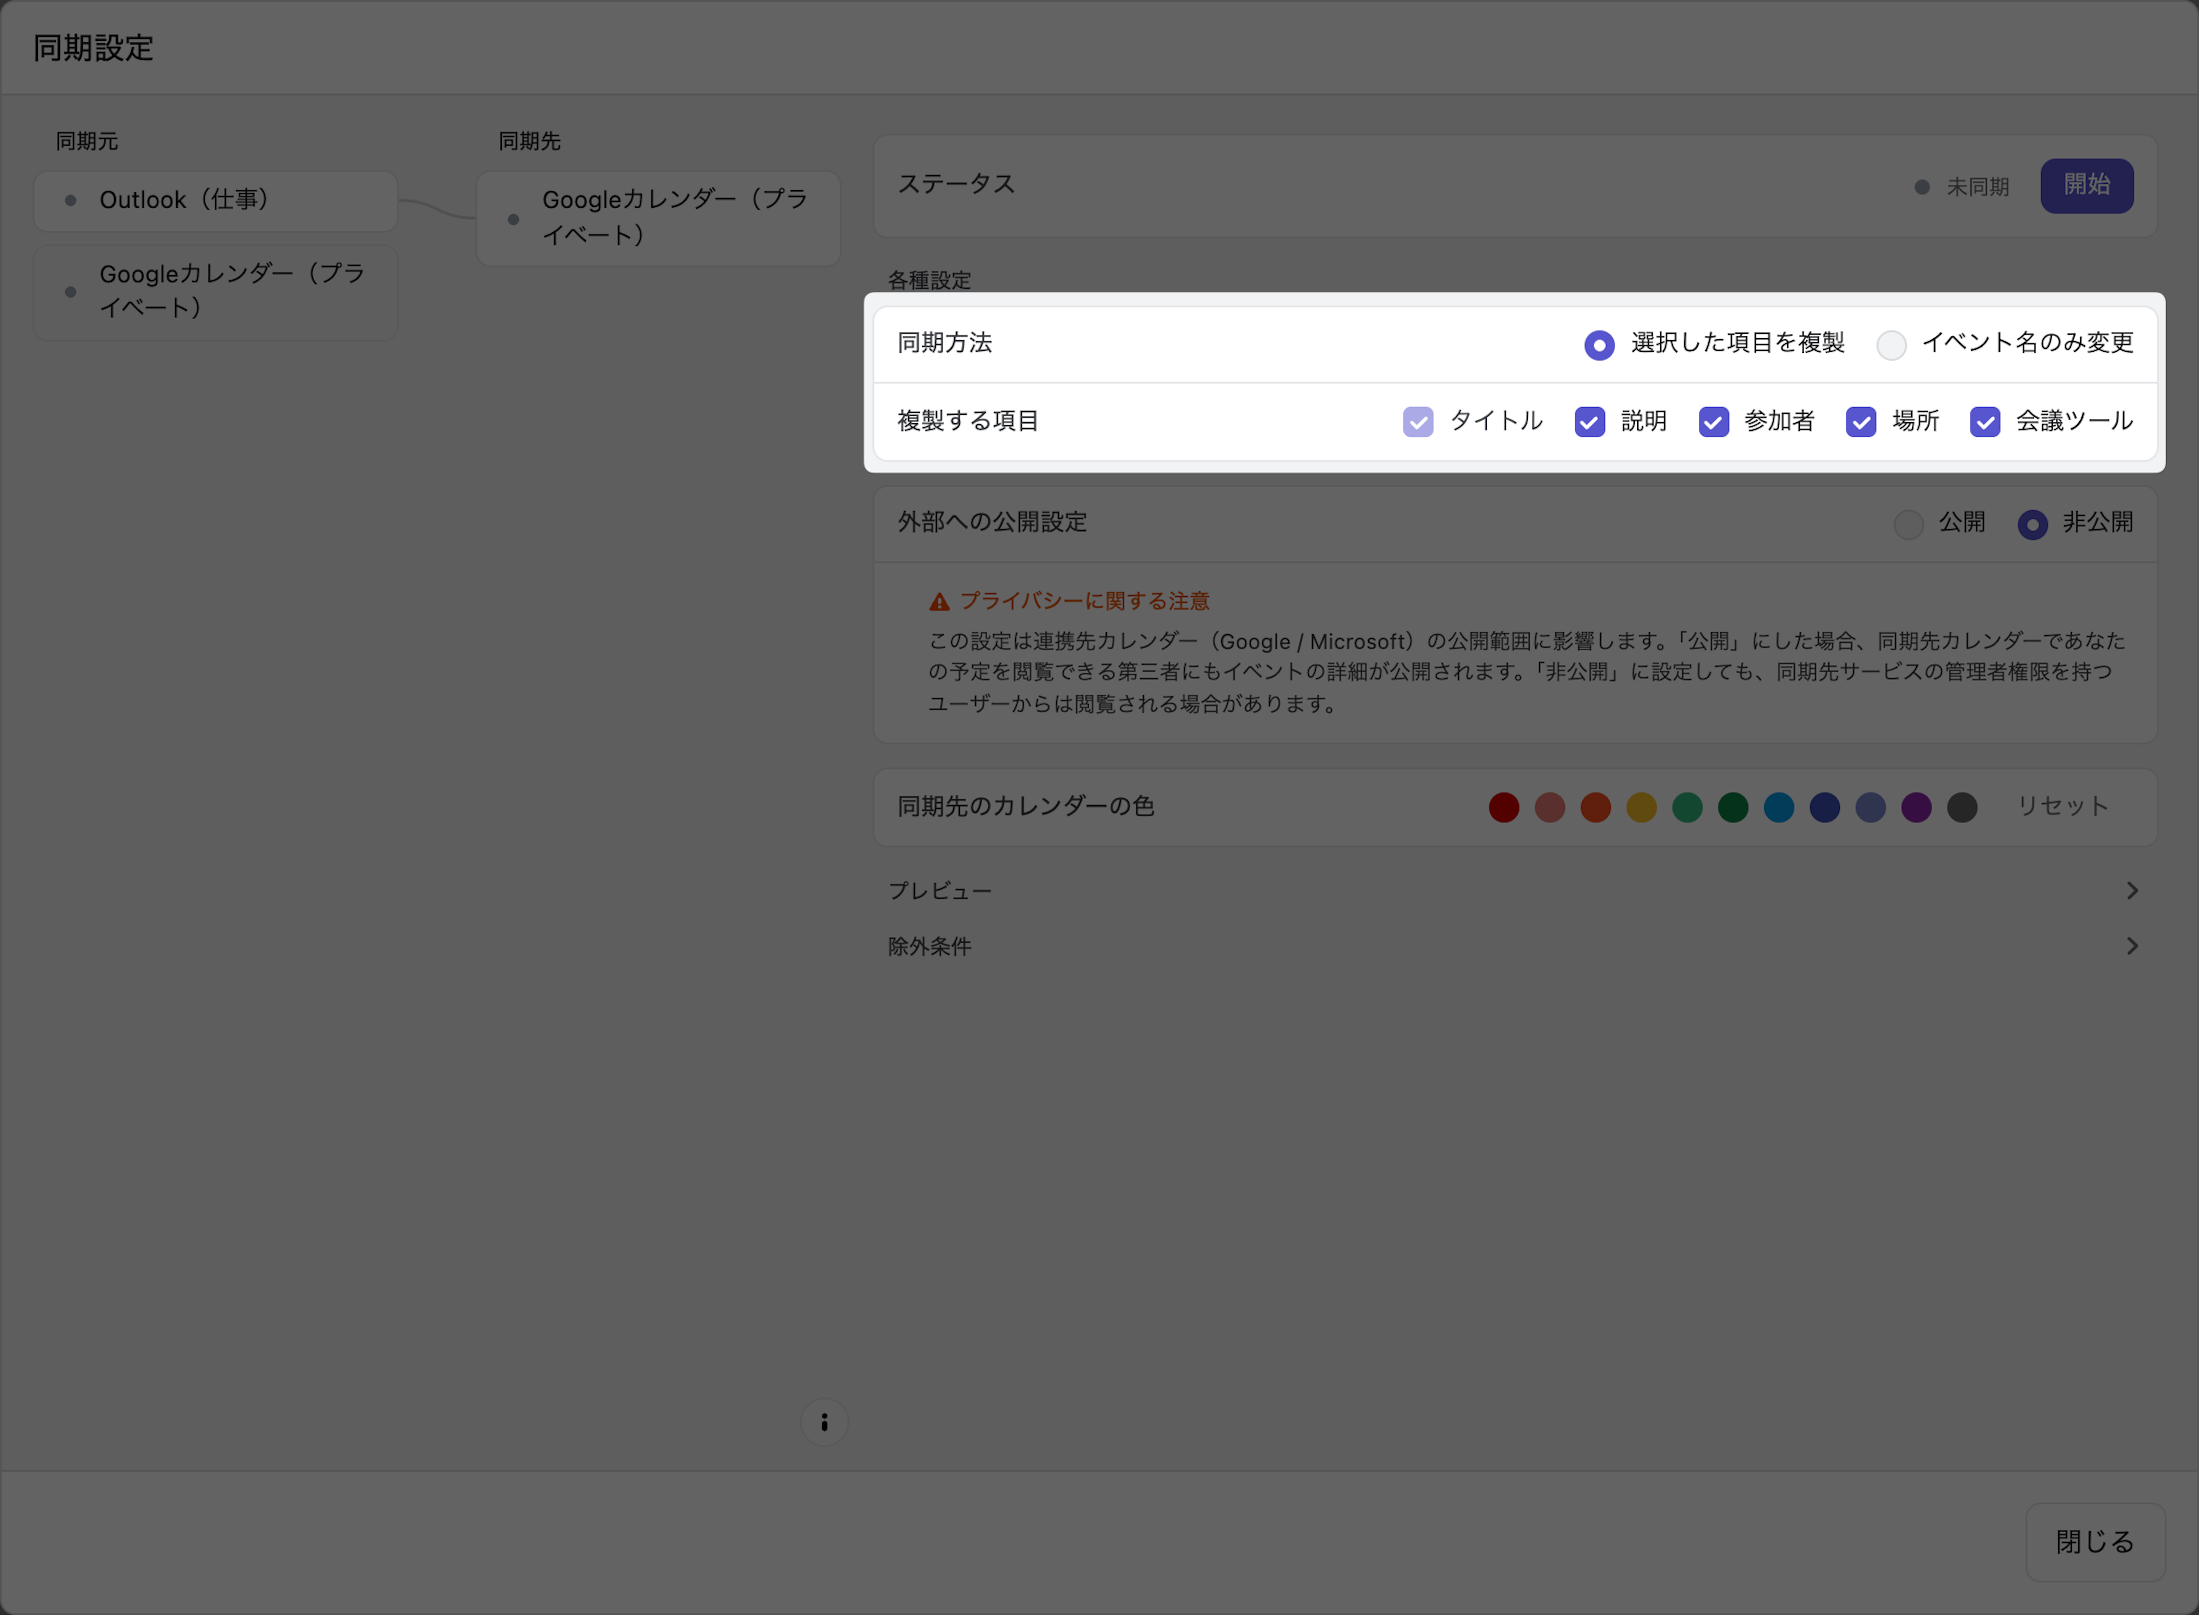Select Googleカレンダー destination under 同期先
The image size is (2199, 1615).
pyautogui.click(x=658, y=218)
